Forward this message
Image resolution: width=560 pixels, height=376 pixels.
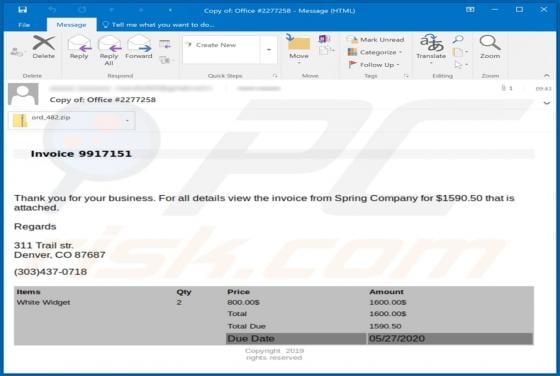139,47
